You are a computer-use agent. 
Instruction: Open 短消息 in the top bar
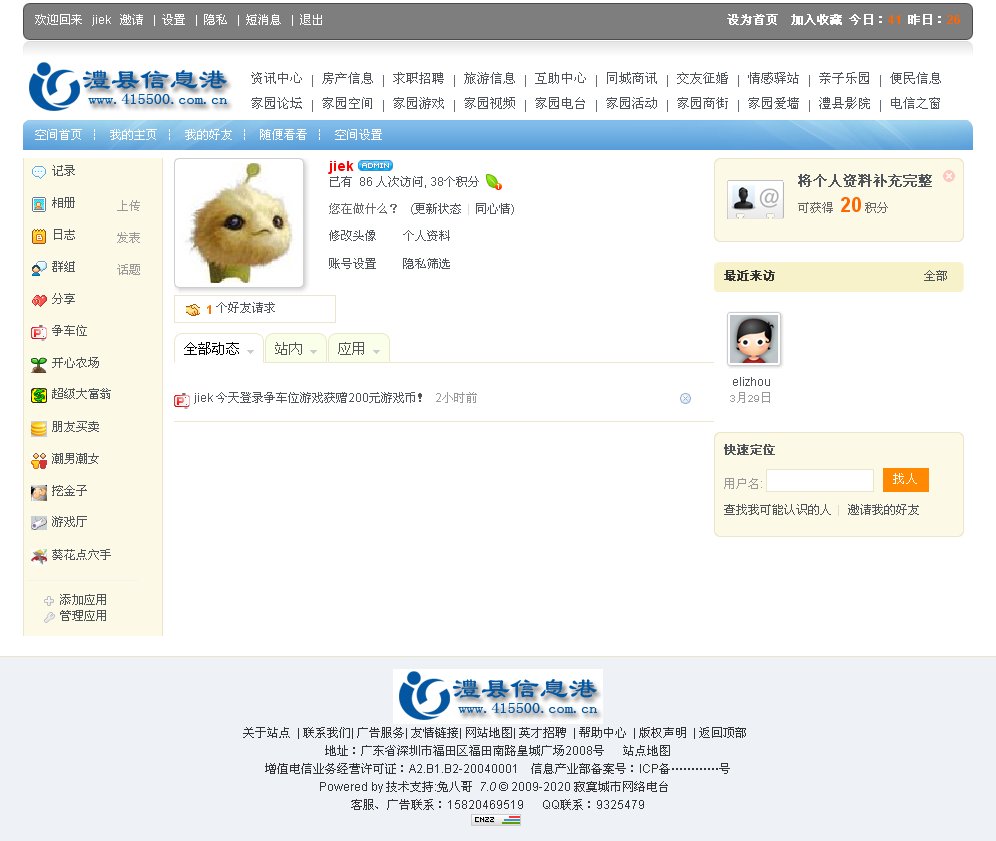pos(263,20)
